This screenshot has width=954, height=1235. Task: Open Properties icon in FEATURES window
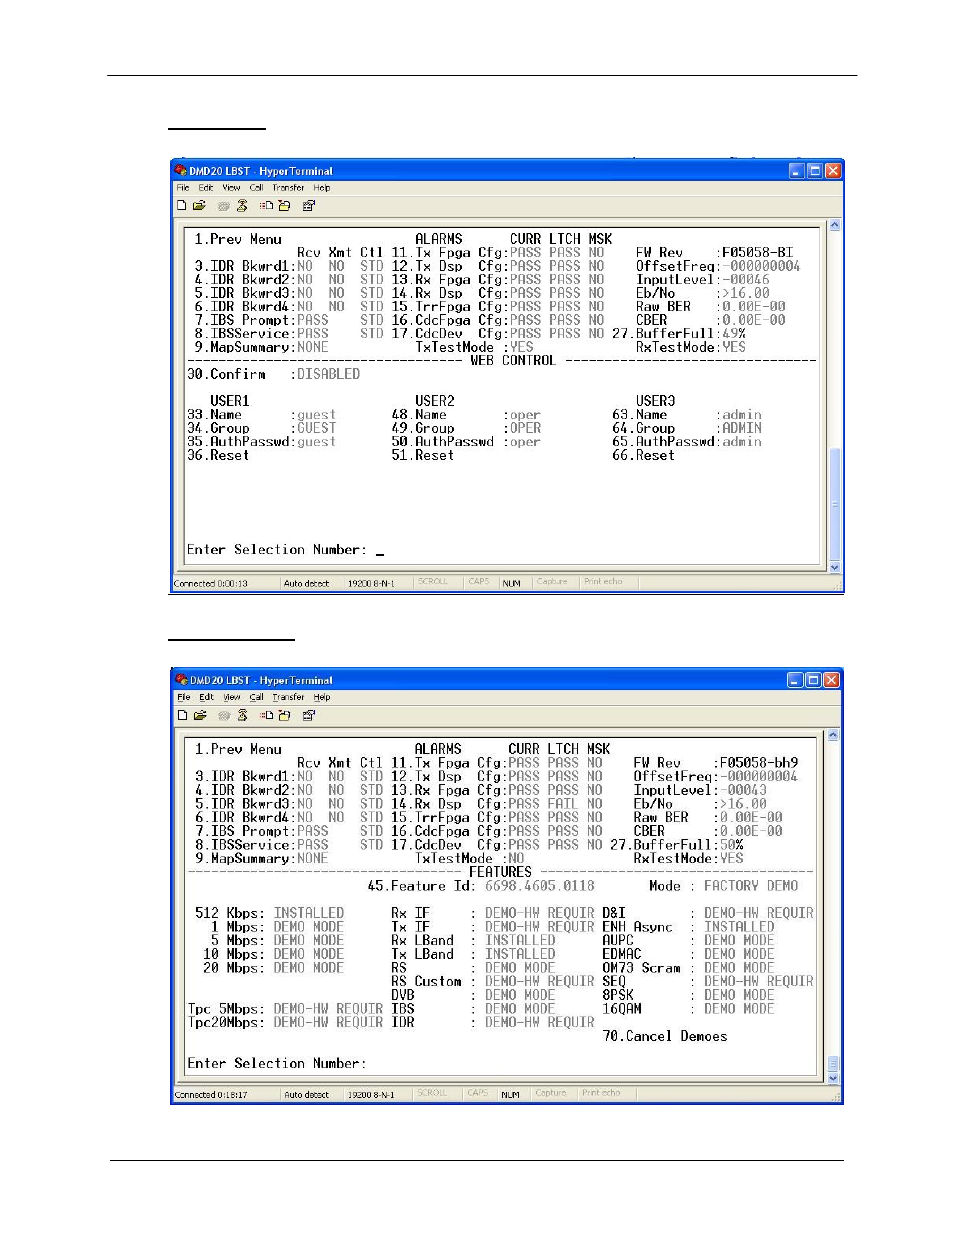309,716
